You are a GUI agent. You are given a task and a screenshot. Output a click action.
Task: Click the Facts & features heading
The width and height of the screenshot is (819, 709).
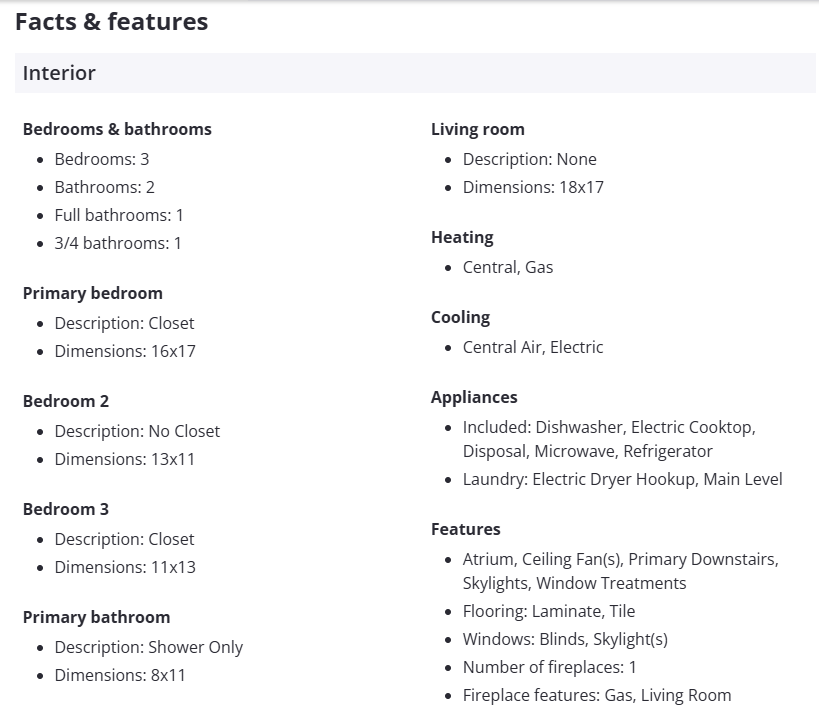pyautogui.click(x=111, y=21)
